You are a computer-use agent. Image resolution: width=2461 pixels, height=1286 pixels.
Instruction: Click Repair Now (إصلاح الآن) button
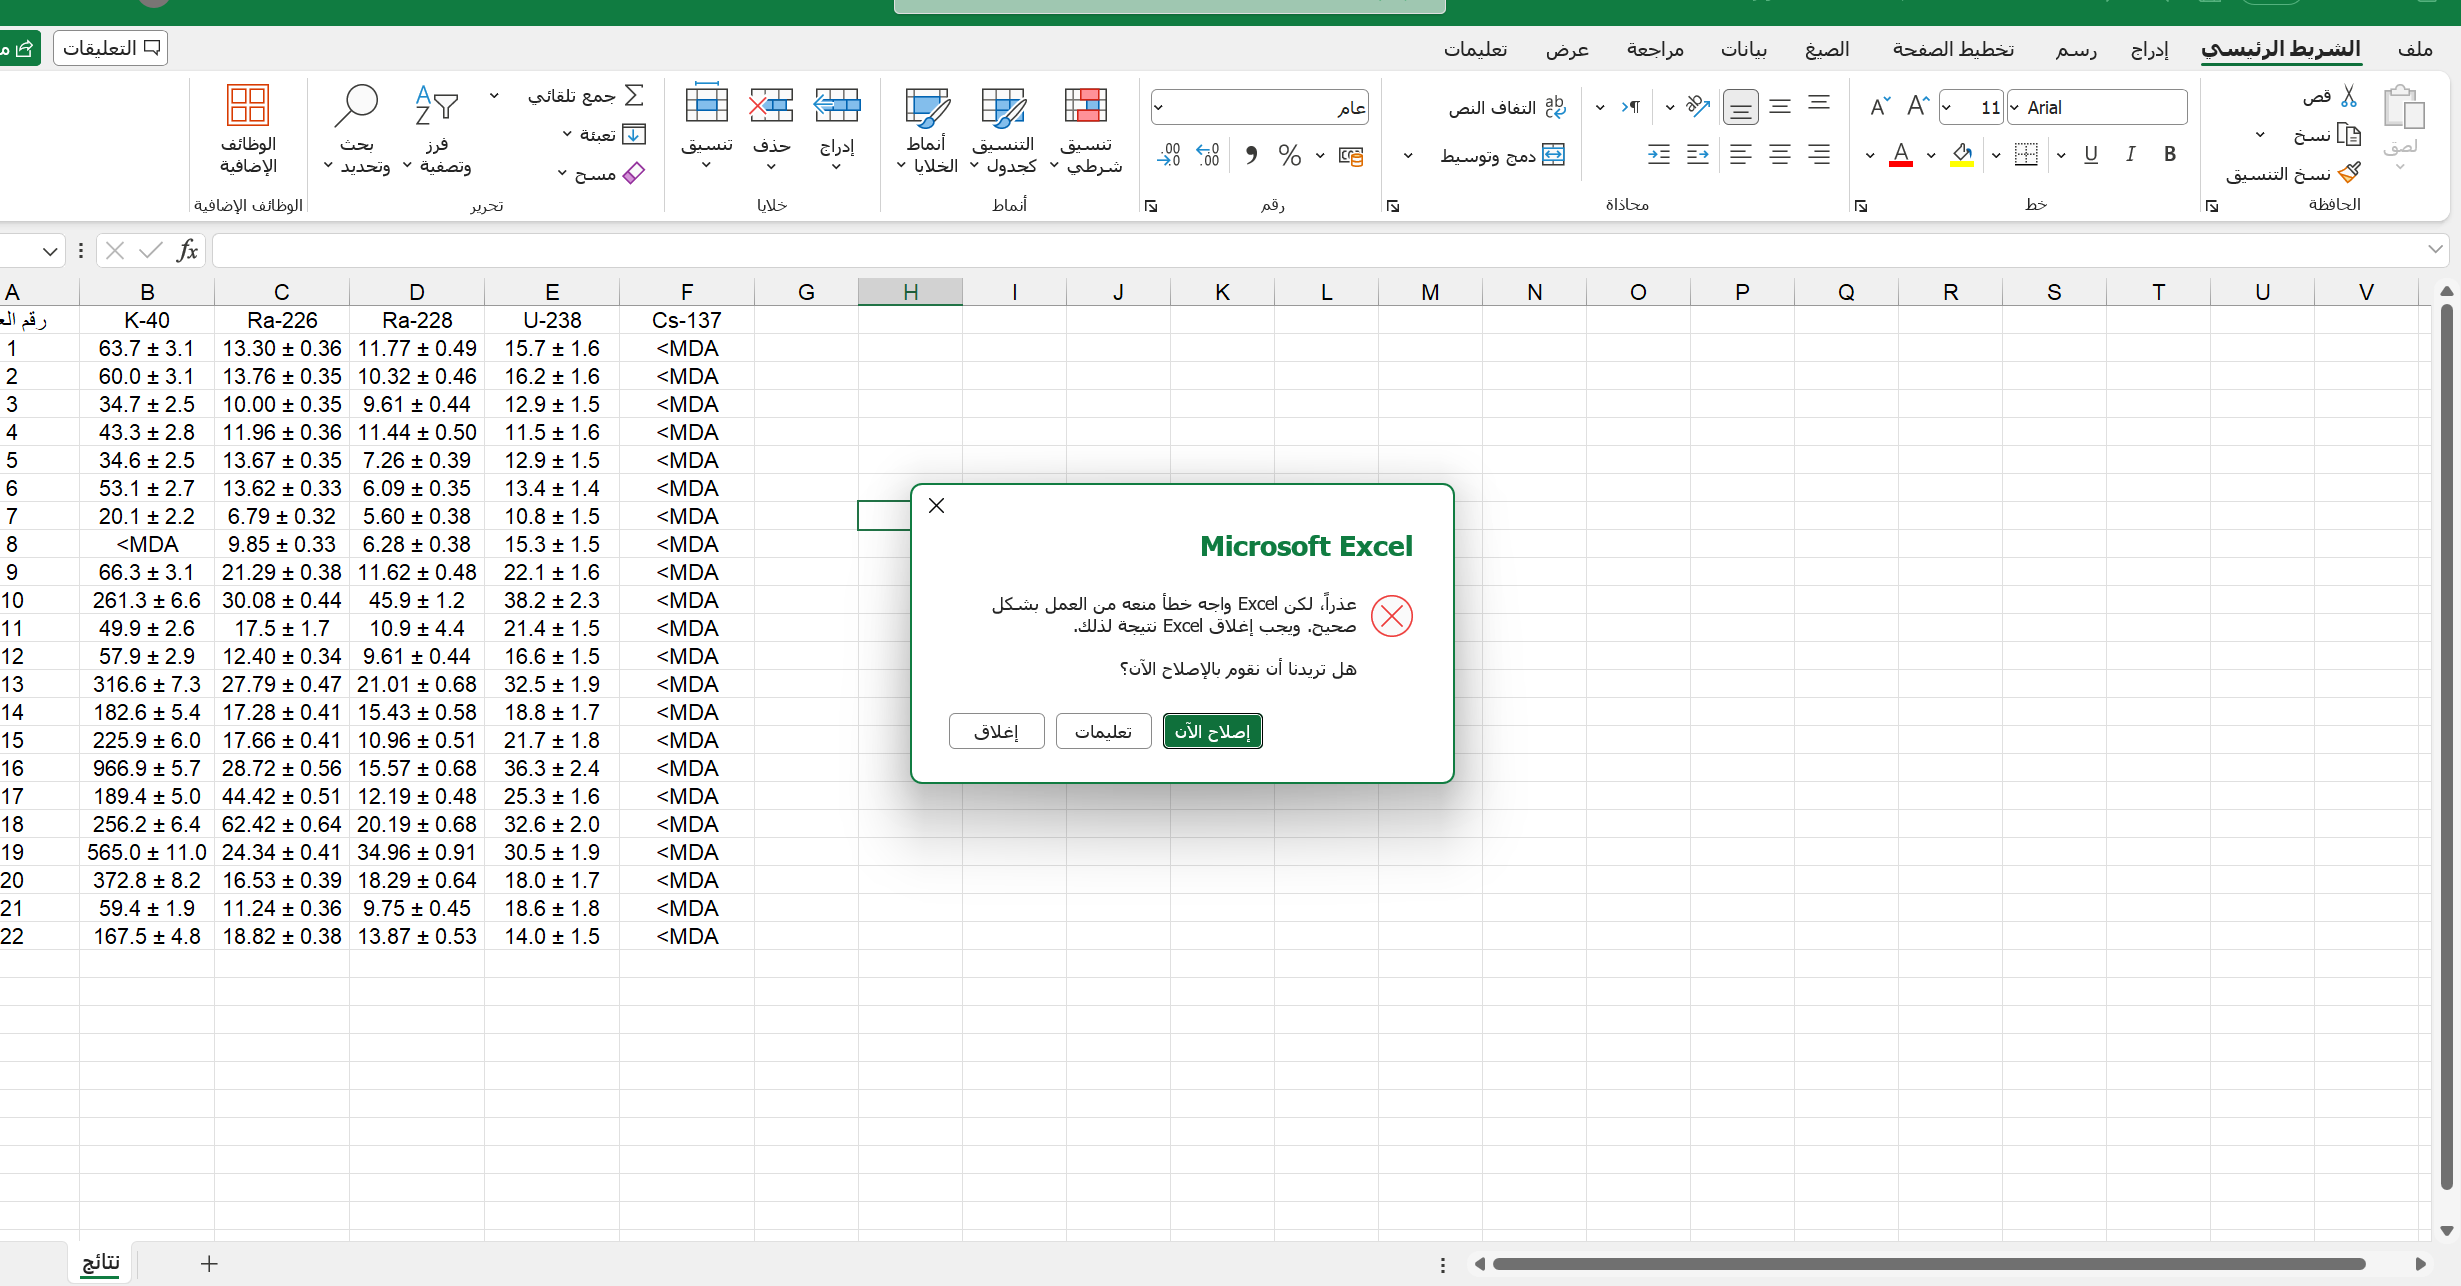tap(1212, 731)
